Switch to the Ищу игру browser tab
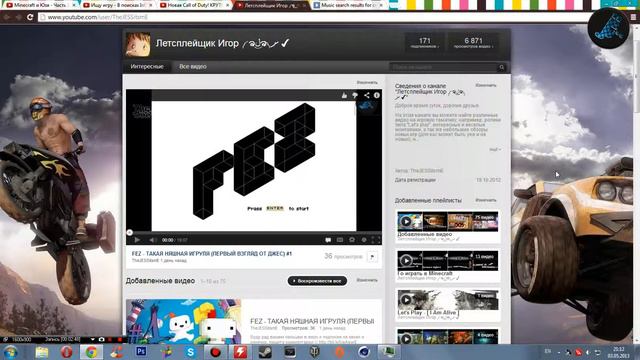 click(116, 5)
